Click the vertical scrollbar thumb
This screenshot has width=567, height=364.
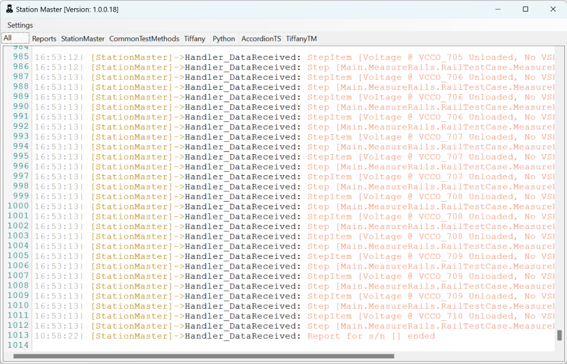tap(559, 335)
